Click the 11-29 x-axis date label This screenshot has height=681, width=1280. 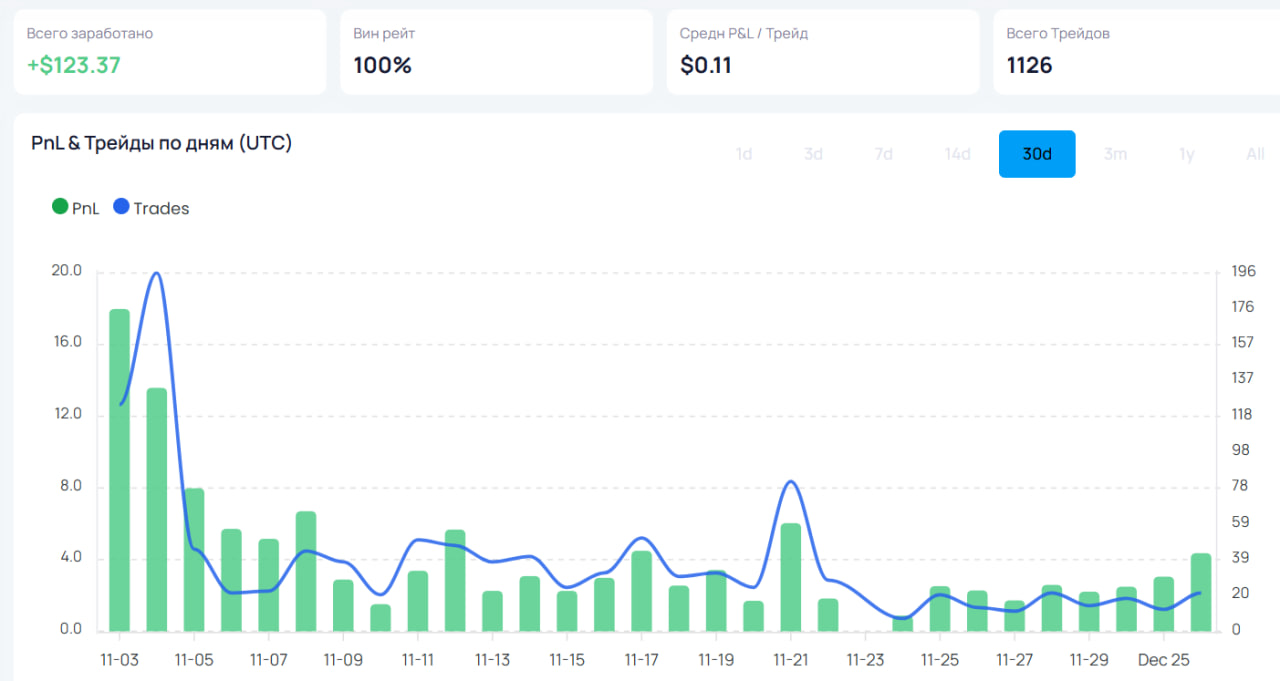click(1089, 660)
